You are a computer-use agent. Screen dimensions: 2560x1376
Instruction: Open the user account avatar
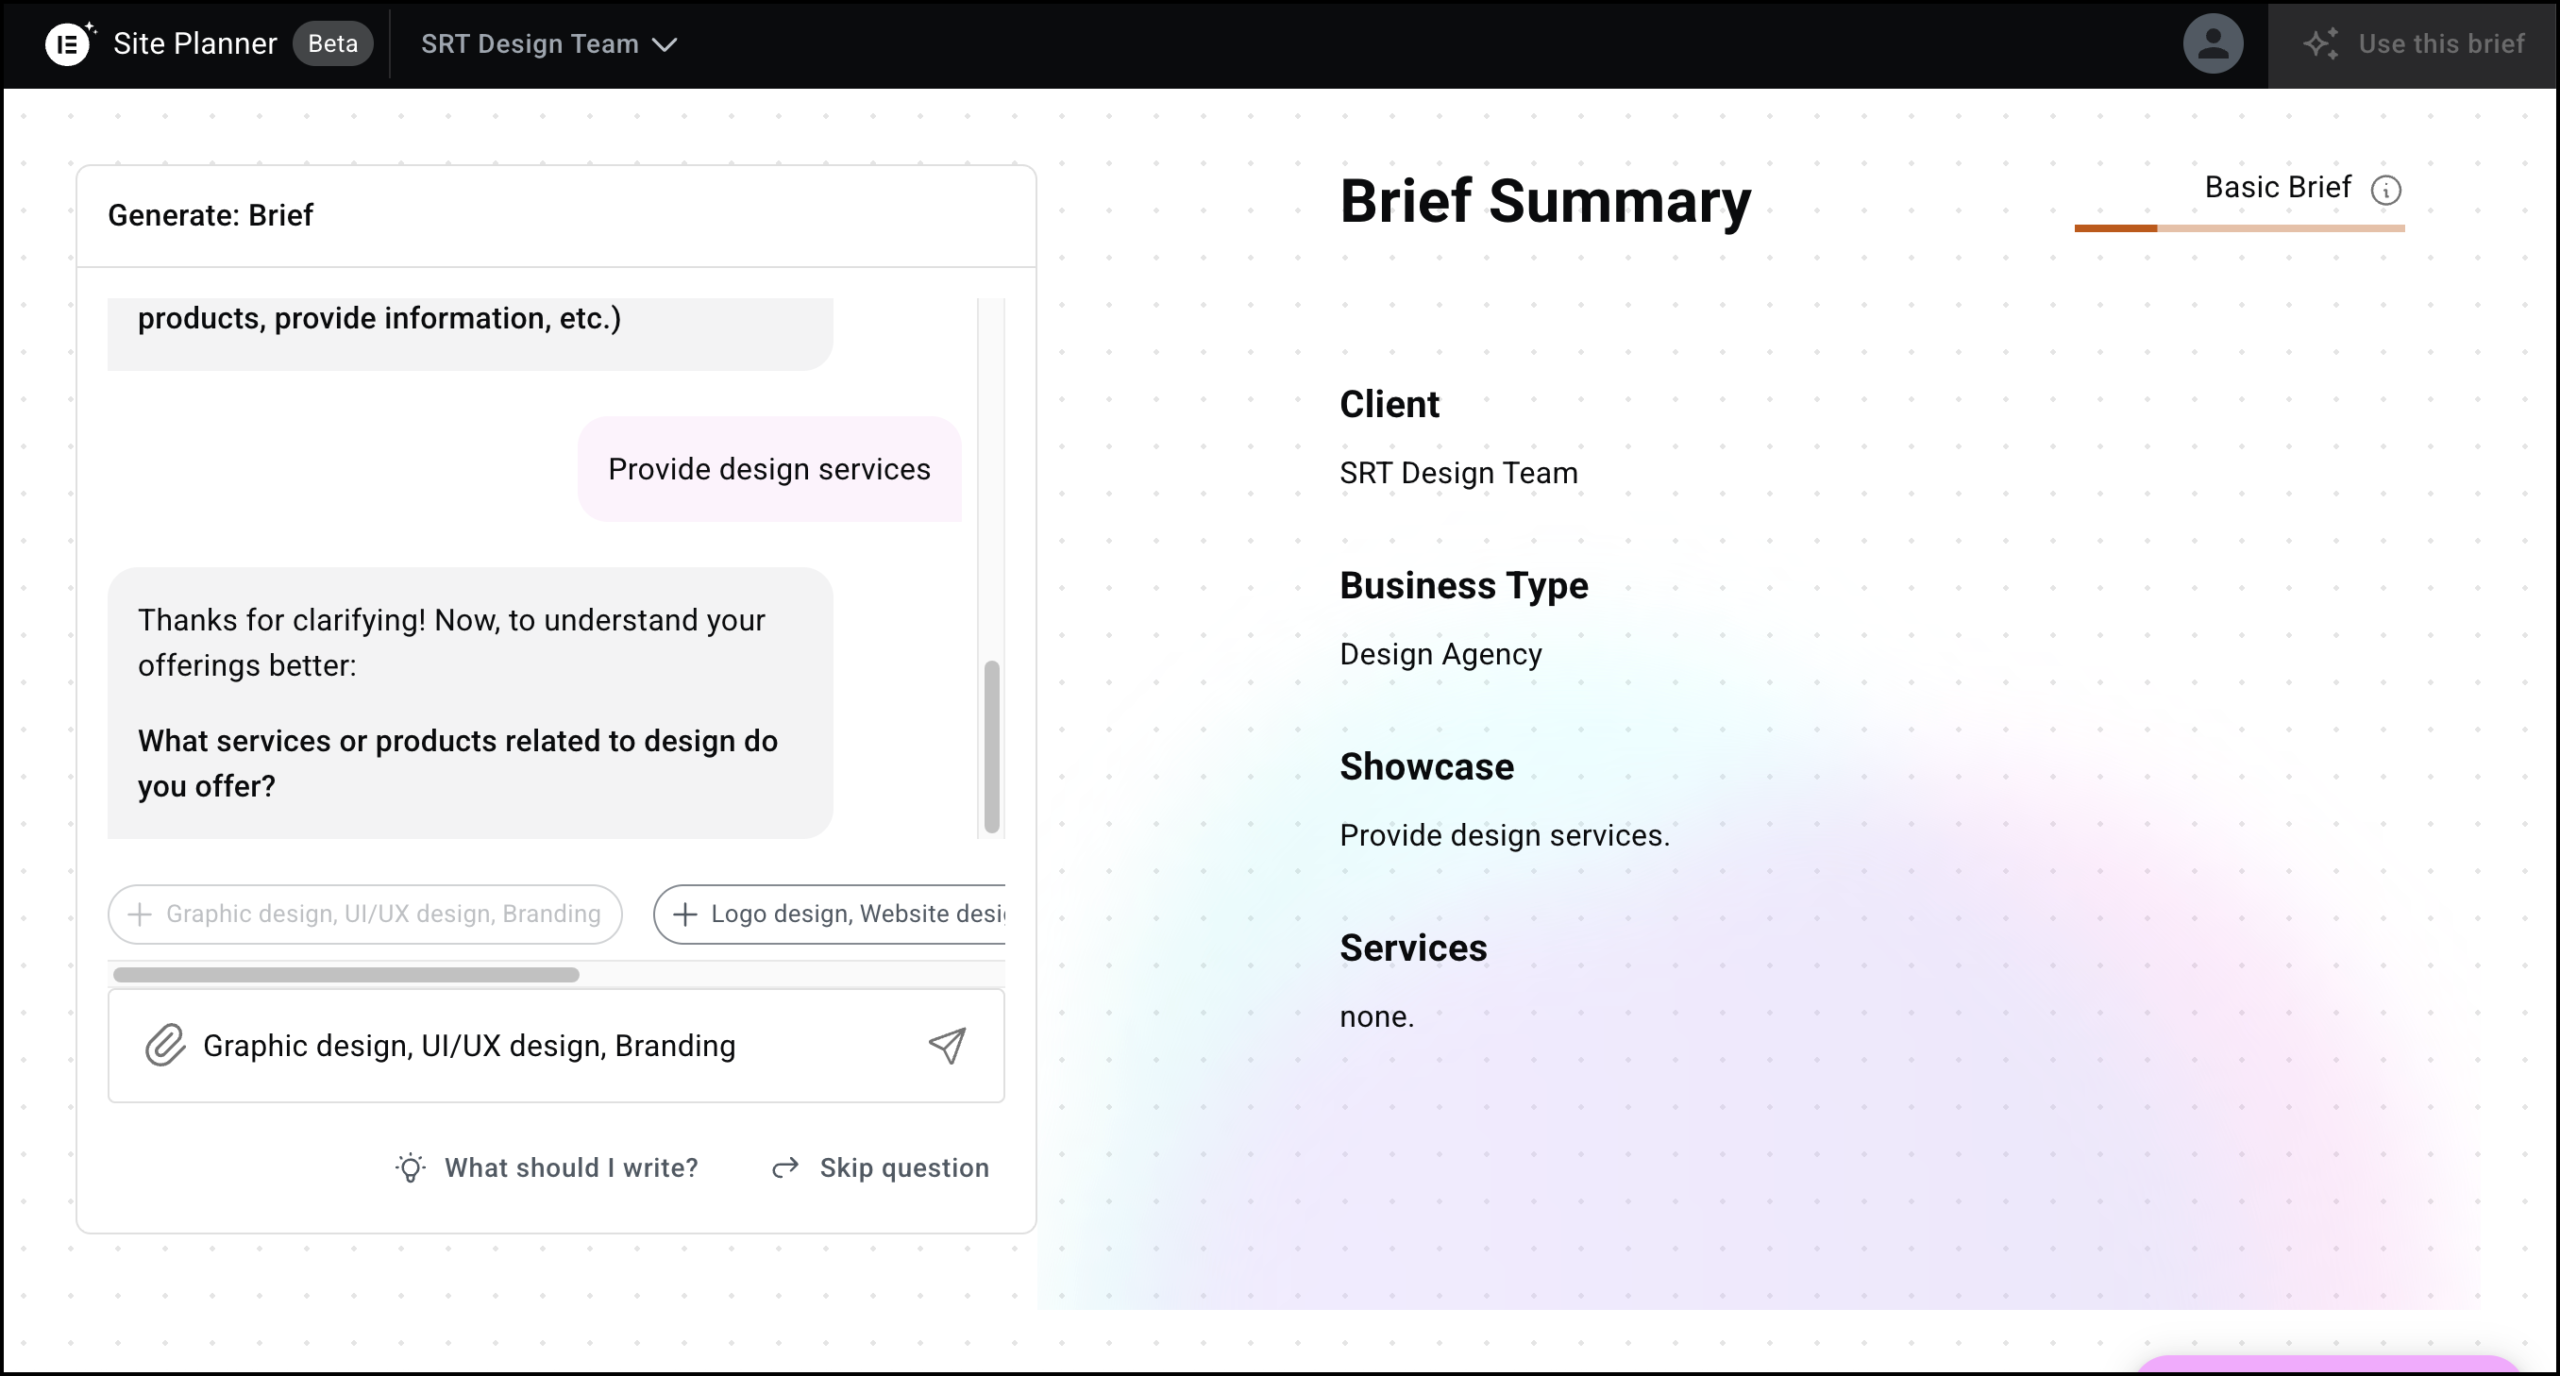coord(2212,44)
